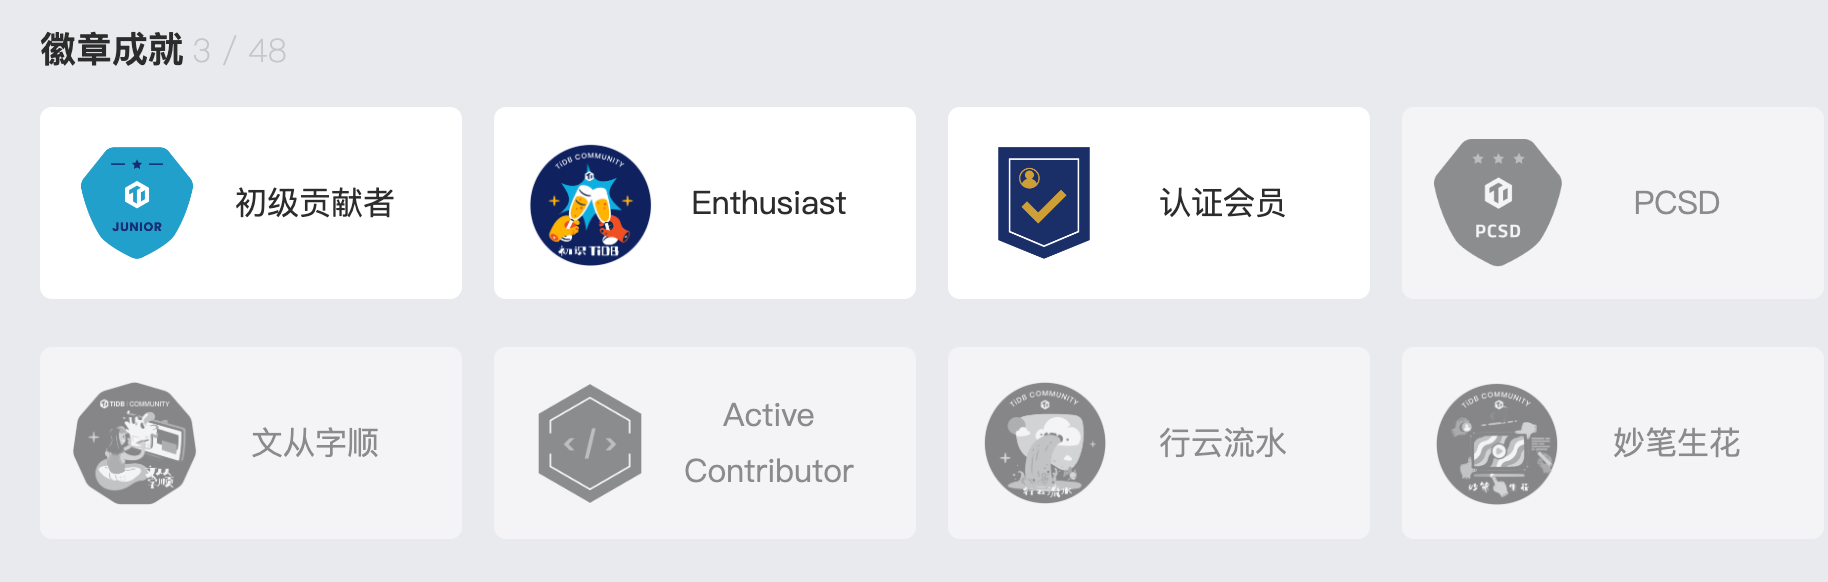The height and width of the screenshot is (582, 1828).
Task: Click the blue JUNIOR shield badge icon
Action: (137, 203)
